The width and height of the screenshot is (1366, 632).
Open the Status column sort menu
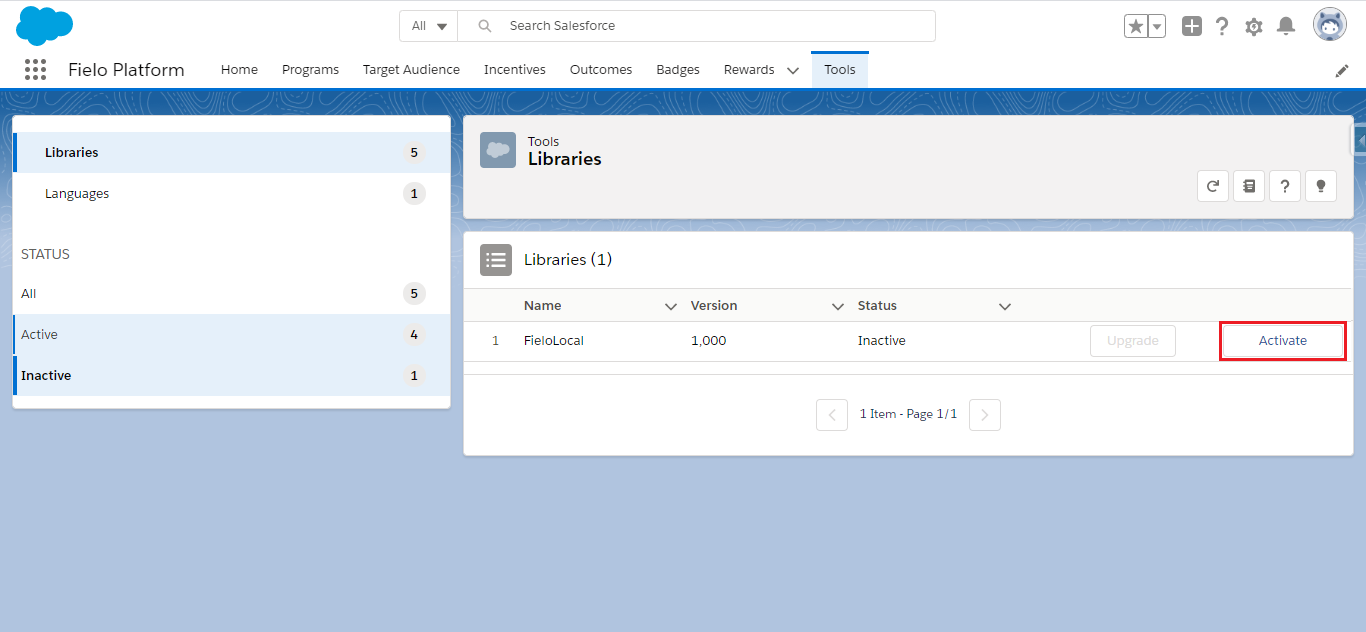coord(1005,306)
